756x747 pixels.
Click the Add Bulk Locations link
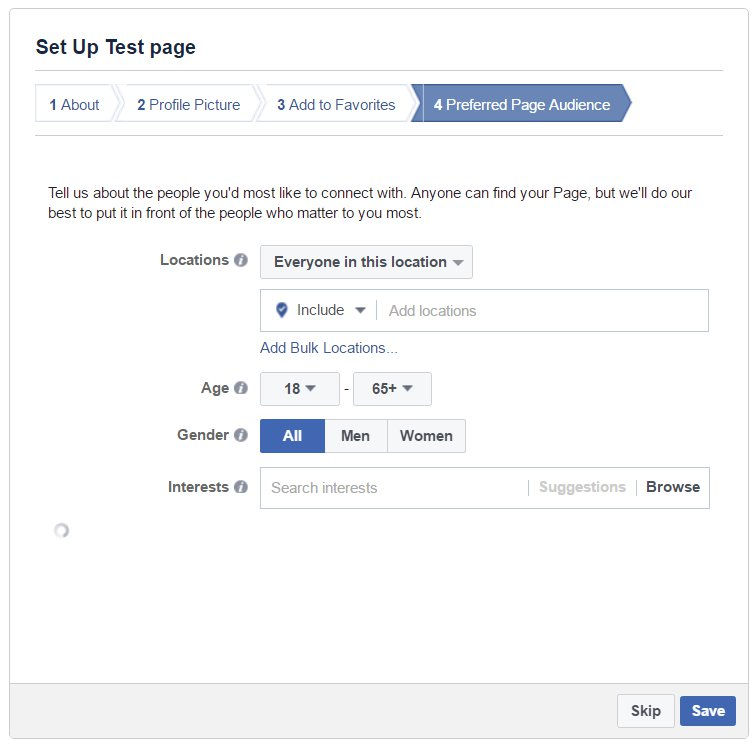(x=329, y=348)
